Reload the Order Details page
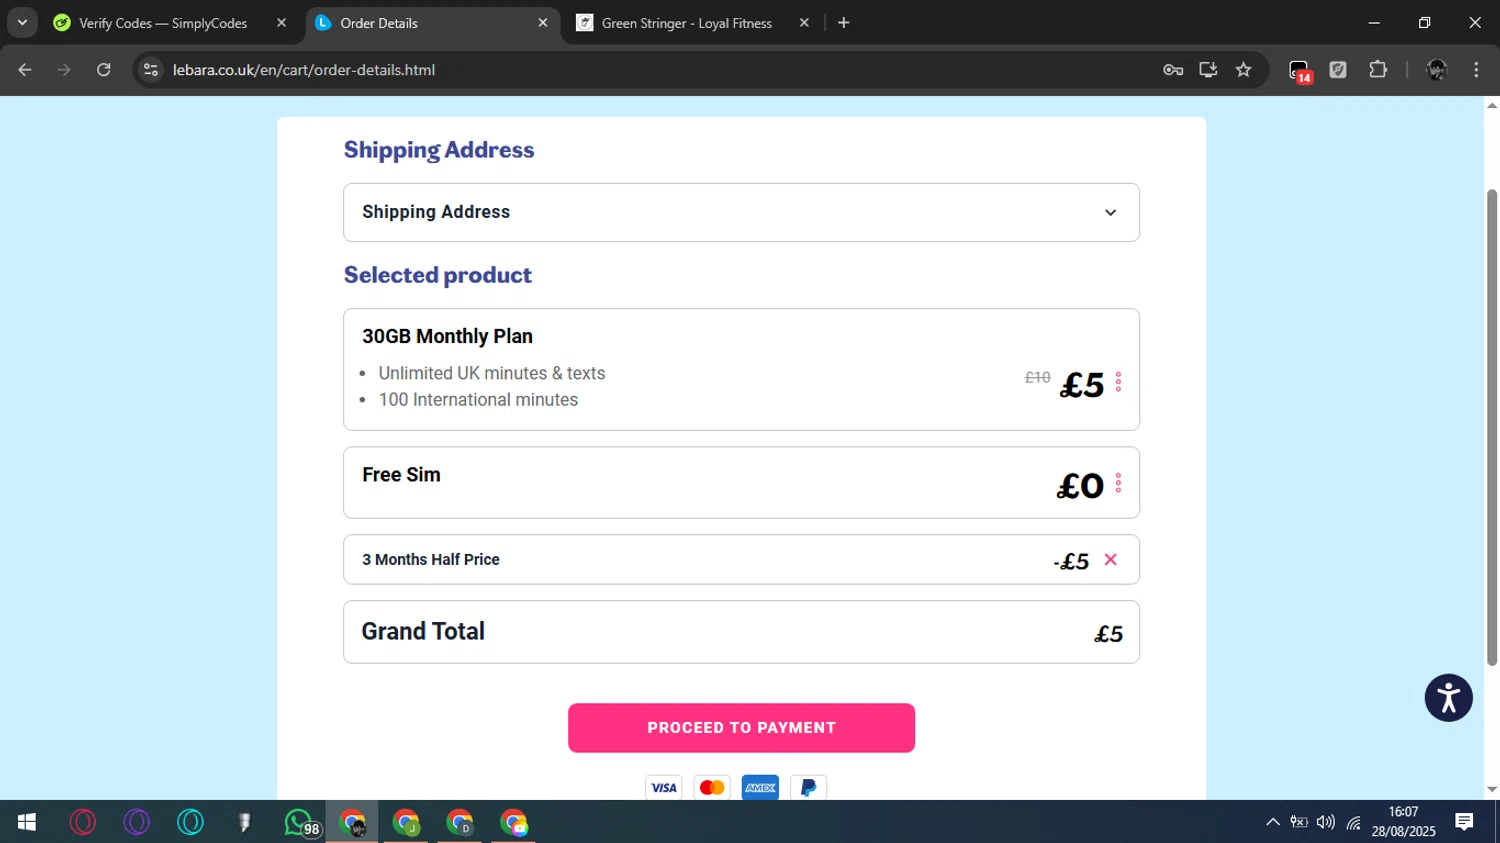Viewport: 1500px width, 843px height. 104,70
